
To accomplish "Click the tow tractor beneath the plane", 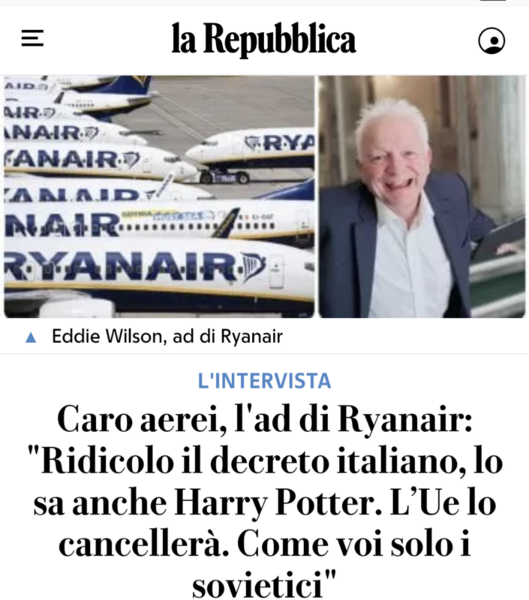I will (x=225, y=176).
